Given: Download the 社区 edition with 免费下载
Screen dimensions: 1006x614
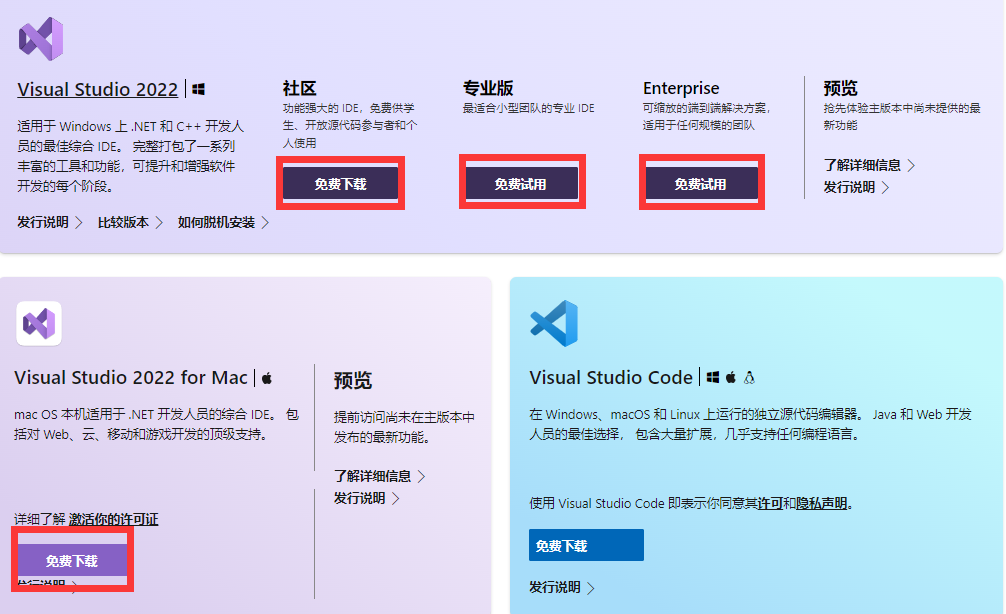Looking at the screenshot, I should [x=341, y=184].
